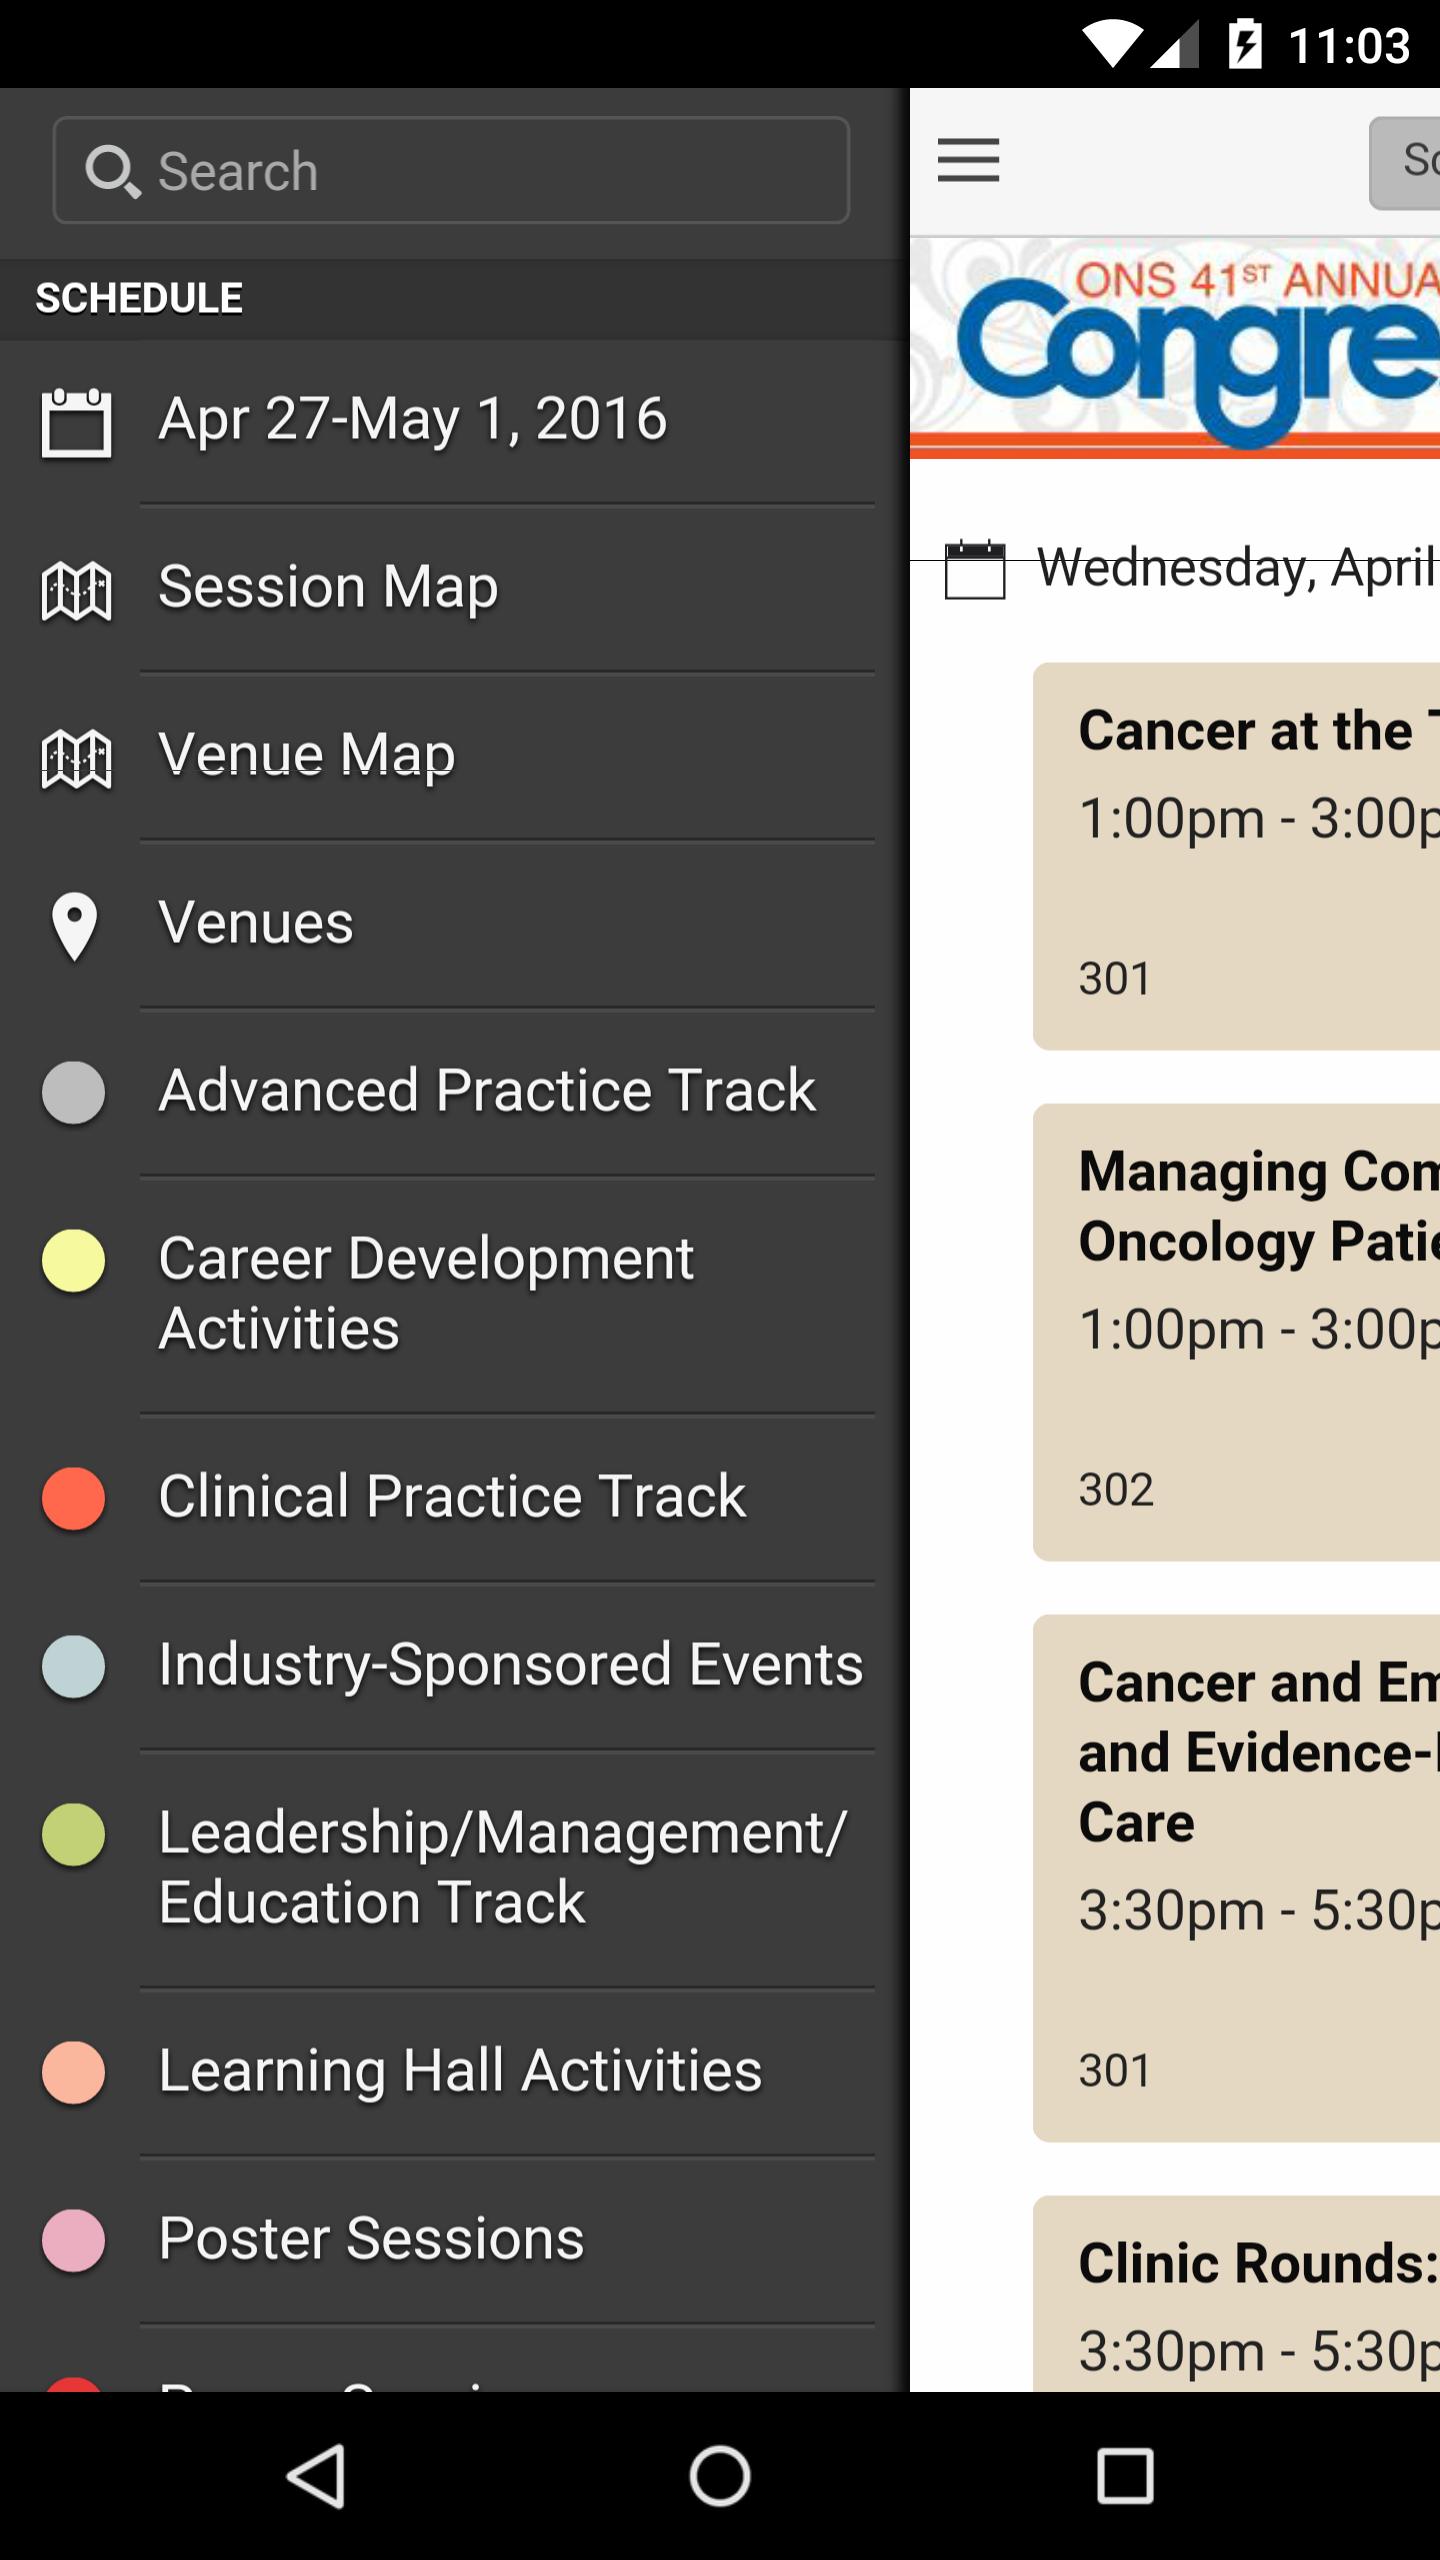
Task: Open Career Development Activities track
Action: click(x=426, y=1293)
